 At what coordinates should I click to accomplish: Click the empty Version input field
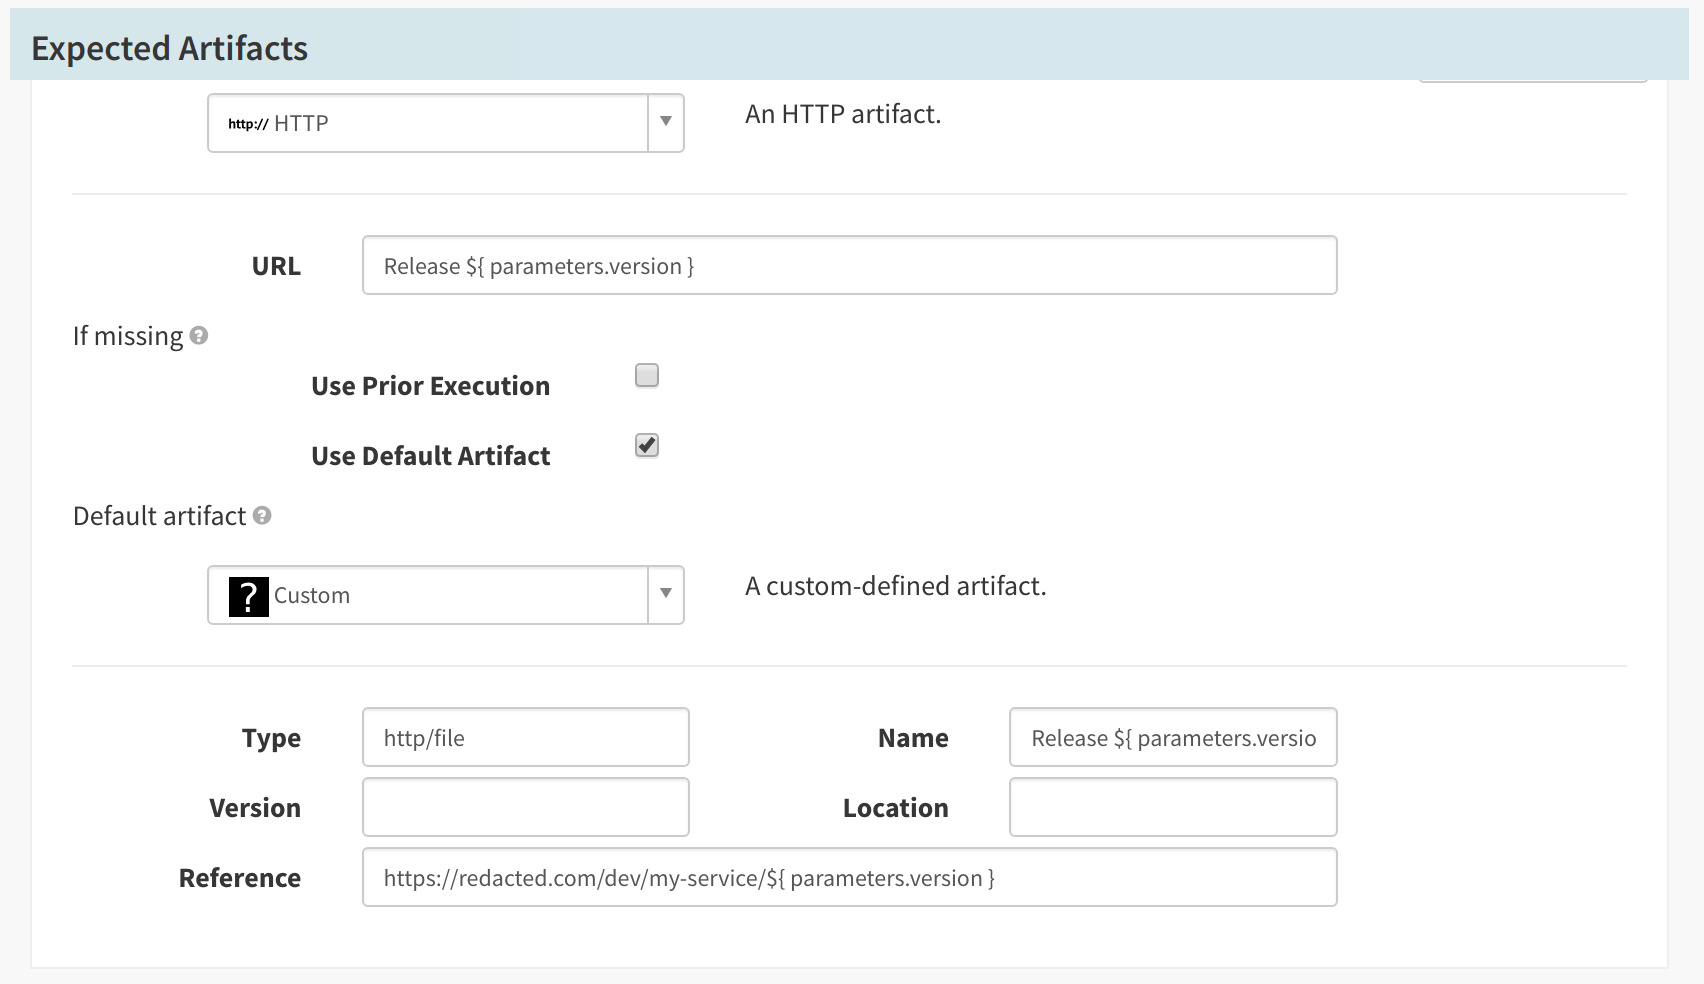(525, 808)
